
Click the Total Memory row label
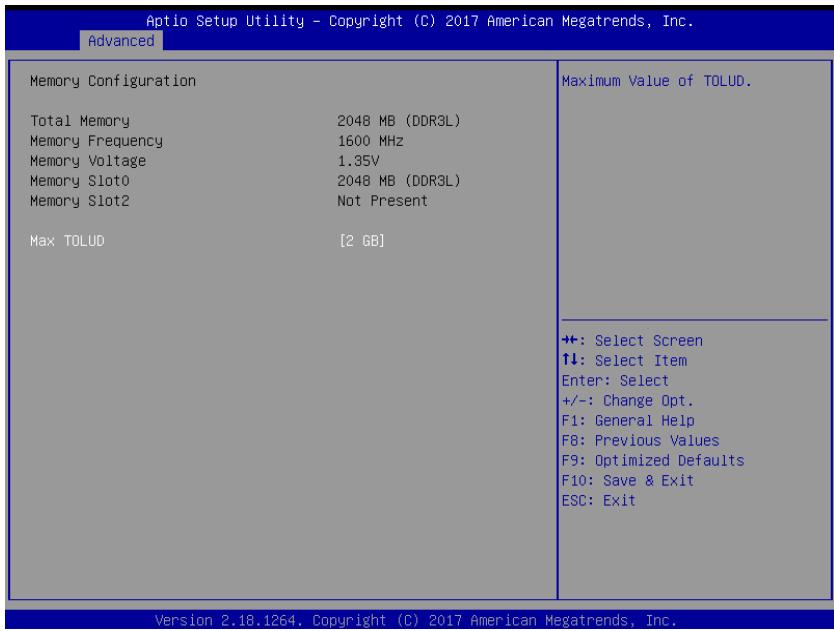click(x=80, y=121)
